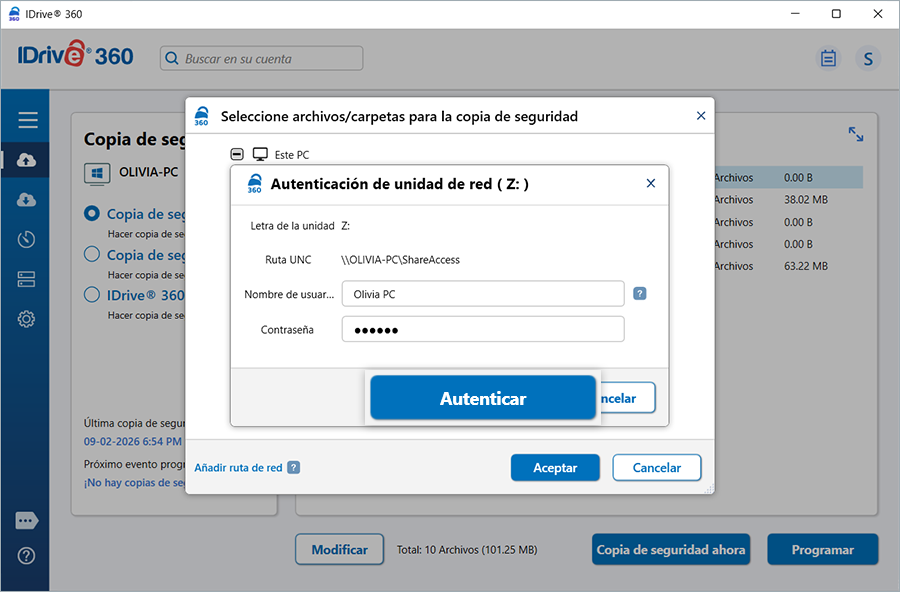The width and height of the screenshot is (900, 592).
Task: Click the OLIVIA-PC computer name
Action: (x=149, y=172)
